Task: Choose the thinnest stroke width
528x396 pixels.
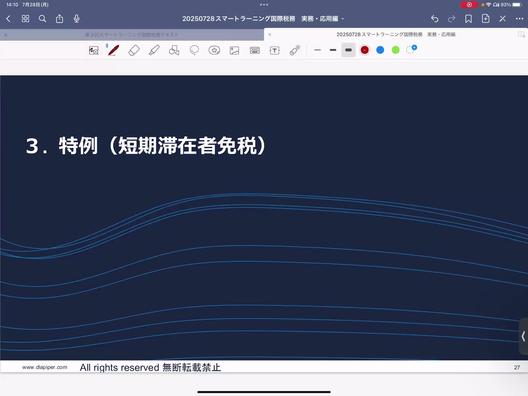Action: pyautogui.click(x=317, y=50)
